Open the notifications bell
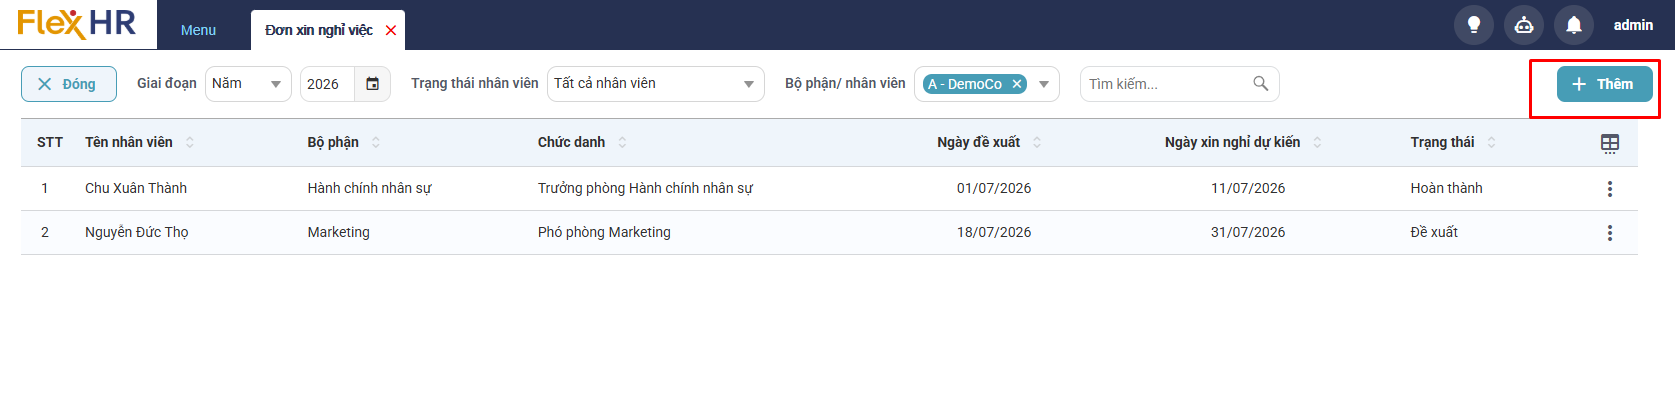1675x406 pixels. [1573, 25]
